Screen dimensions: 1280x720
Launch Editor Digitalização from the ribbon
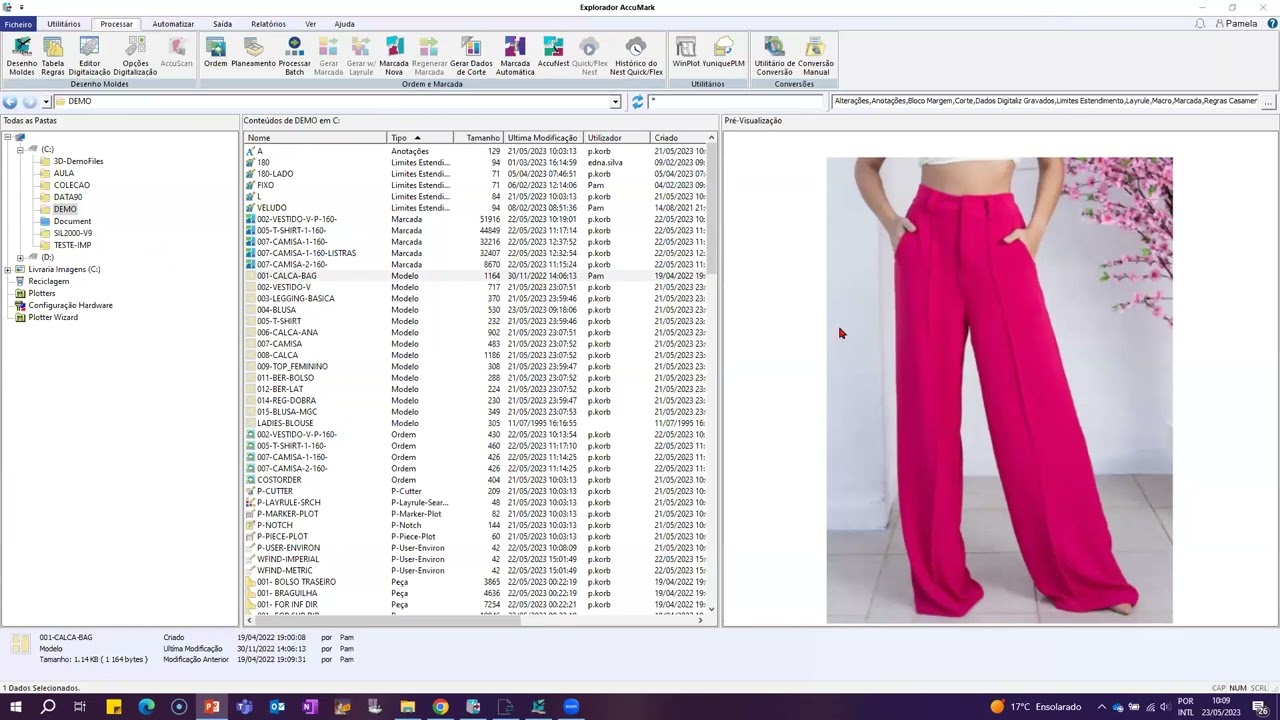(x=89, y=55)
